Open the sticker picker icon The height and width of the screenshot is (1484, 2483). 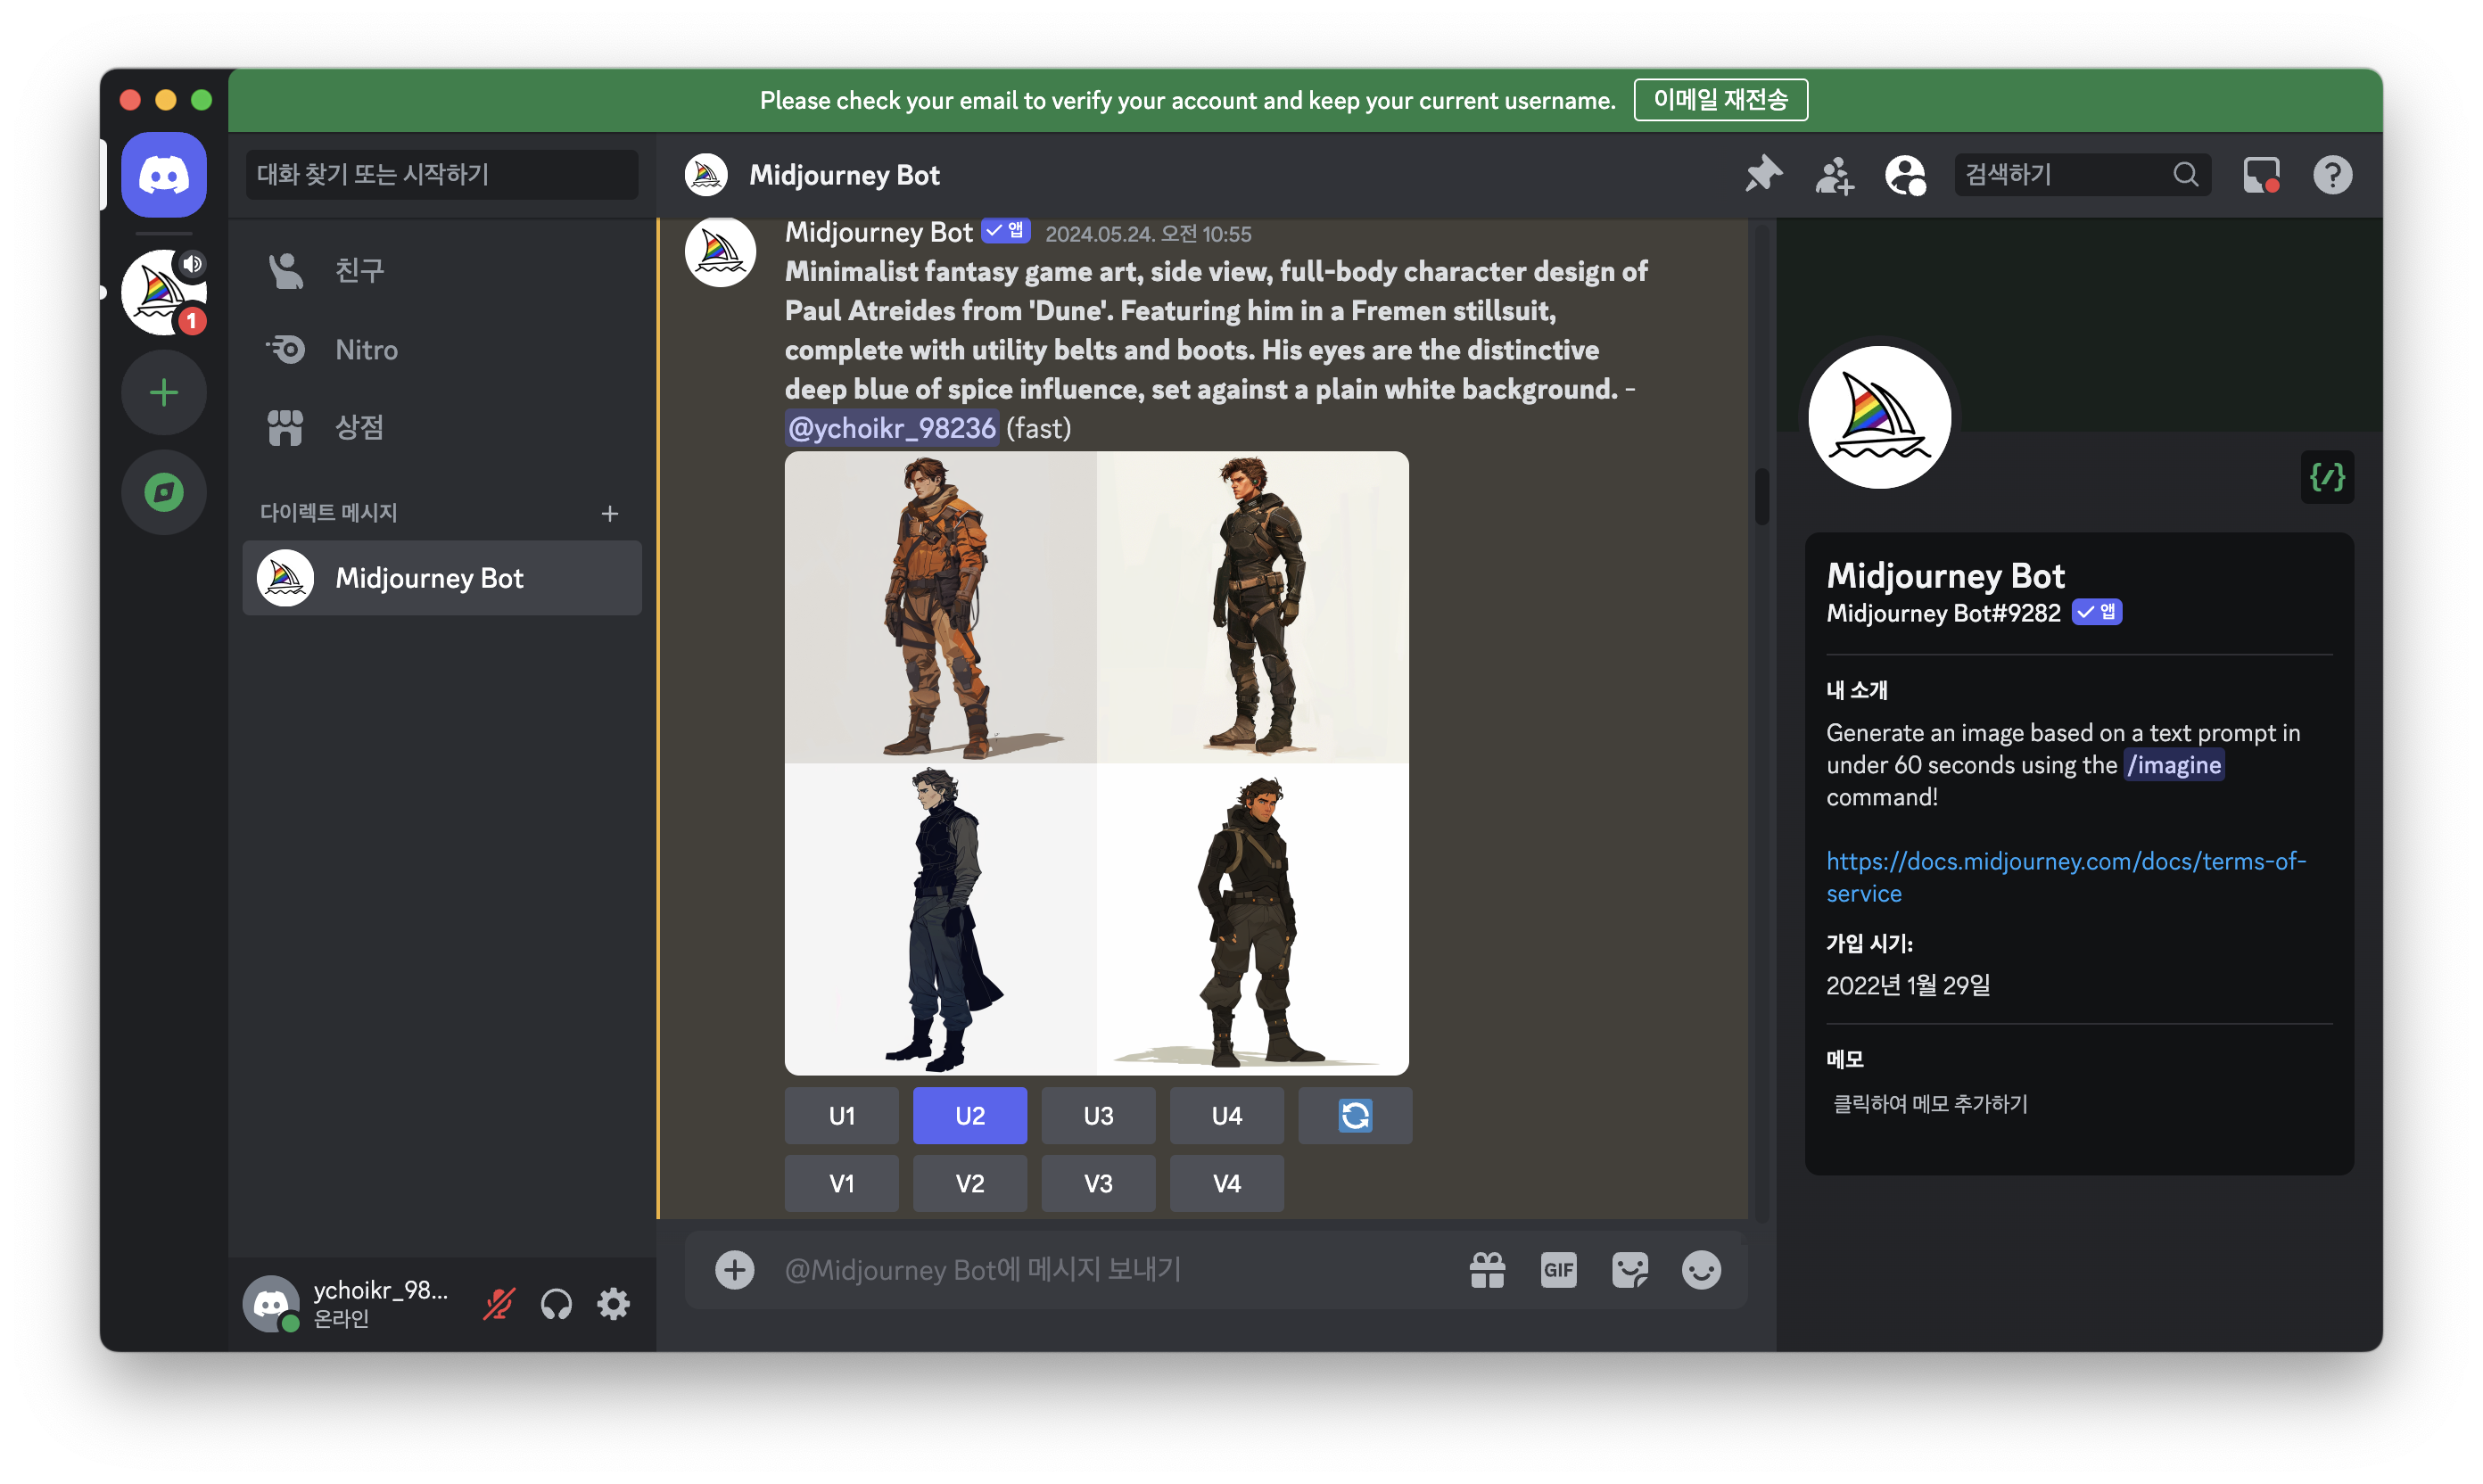[1629, 1270]
